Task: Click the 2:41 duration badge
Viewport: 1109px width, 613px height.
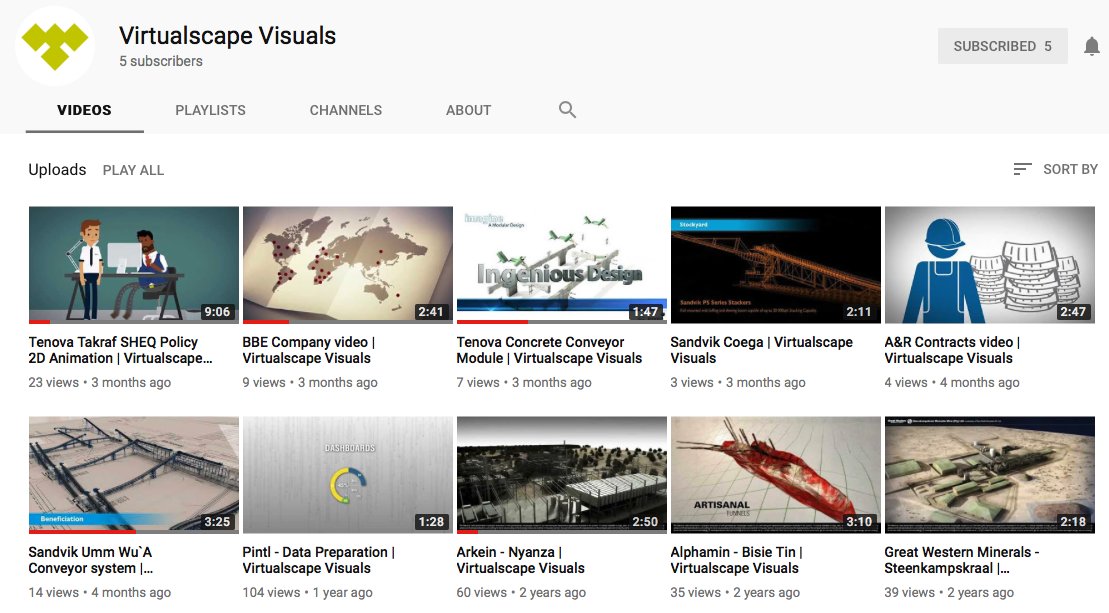Action: pyautogui.click(x=431, y=312)
